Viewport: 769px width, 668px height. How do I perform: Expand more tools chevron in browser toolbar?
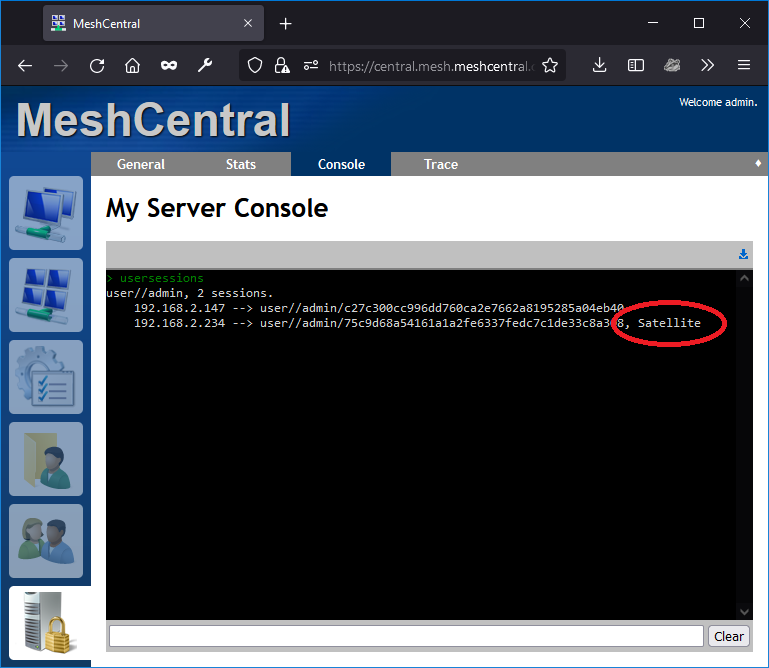[x=708, y=66]
